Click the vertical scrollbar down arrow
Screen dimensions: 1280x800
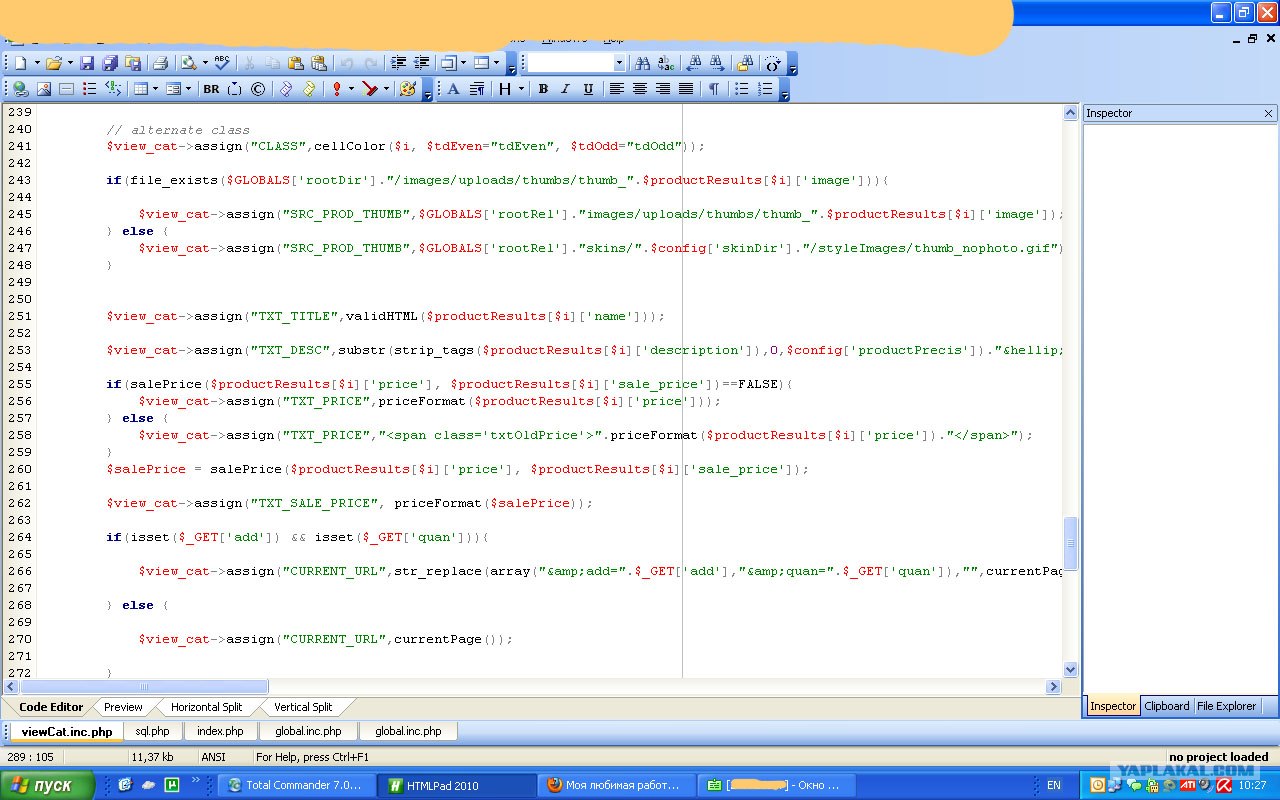(x=1071, y=670)
